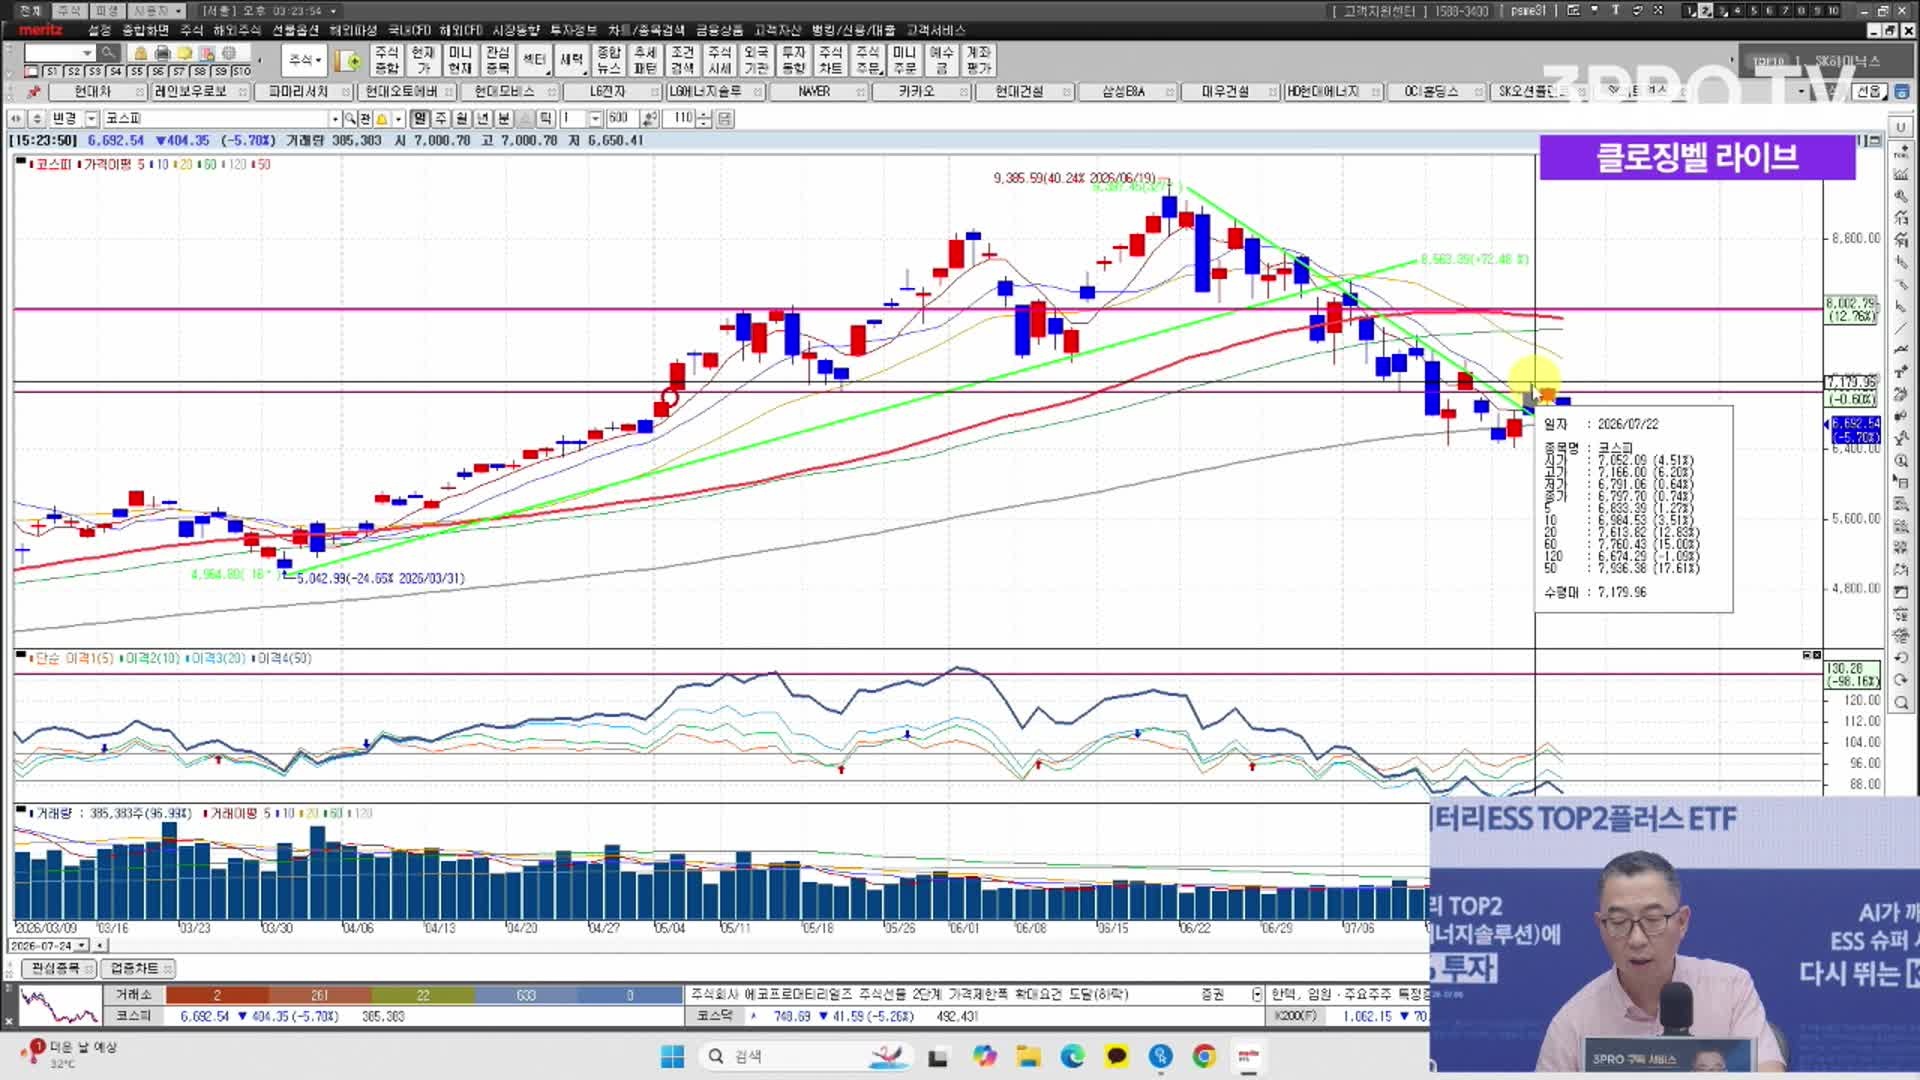Switch chart to weekly (주) period
1920x1080 pixels.
point(441,118)
